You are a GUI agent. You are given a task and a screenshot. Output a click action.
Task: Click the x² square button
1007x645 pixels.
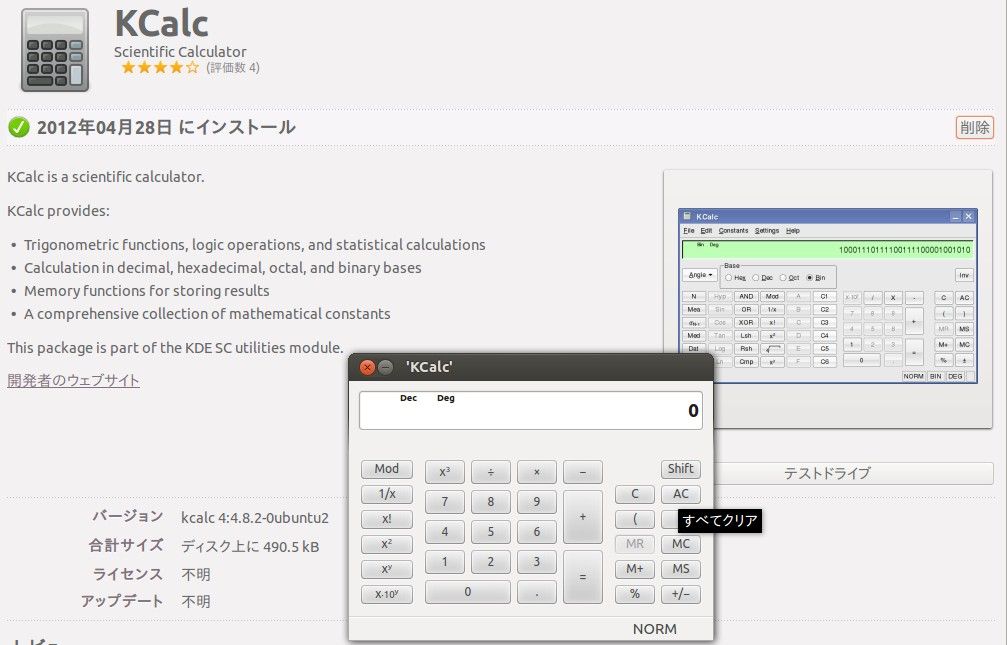pyautogui.click(x=387, y=544)
